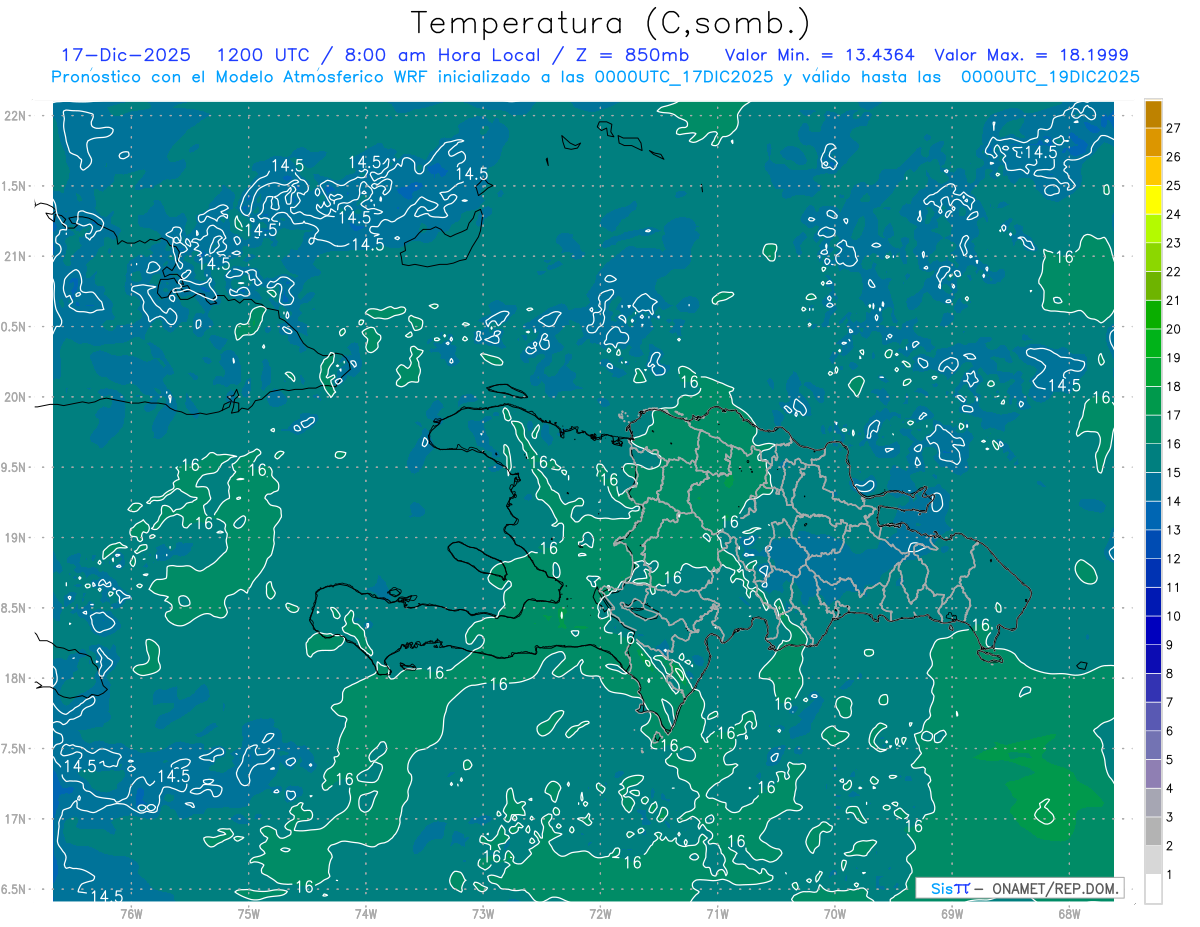This screenshot has width=1200, height=927.
Task: Click the "1.5N" latitude axis label
Action: 15,186
